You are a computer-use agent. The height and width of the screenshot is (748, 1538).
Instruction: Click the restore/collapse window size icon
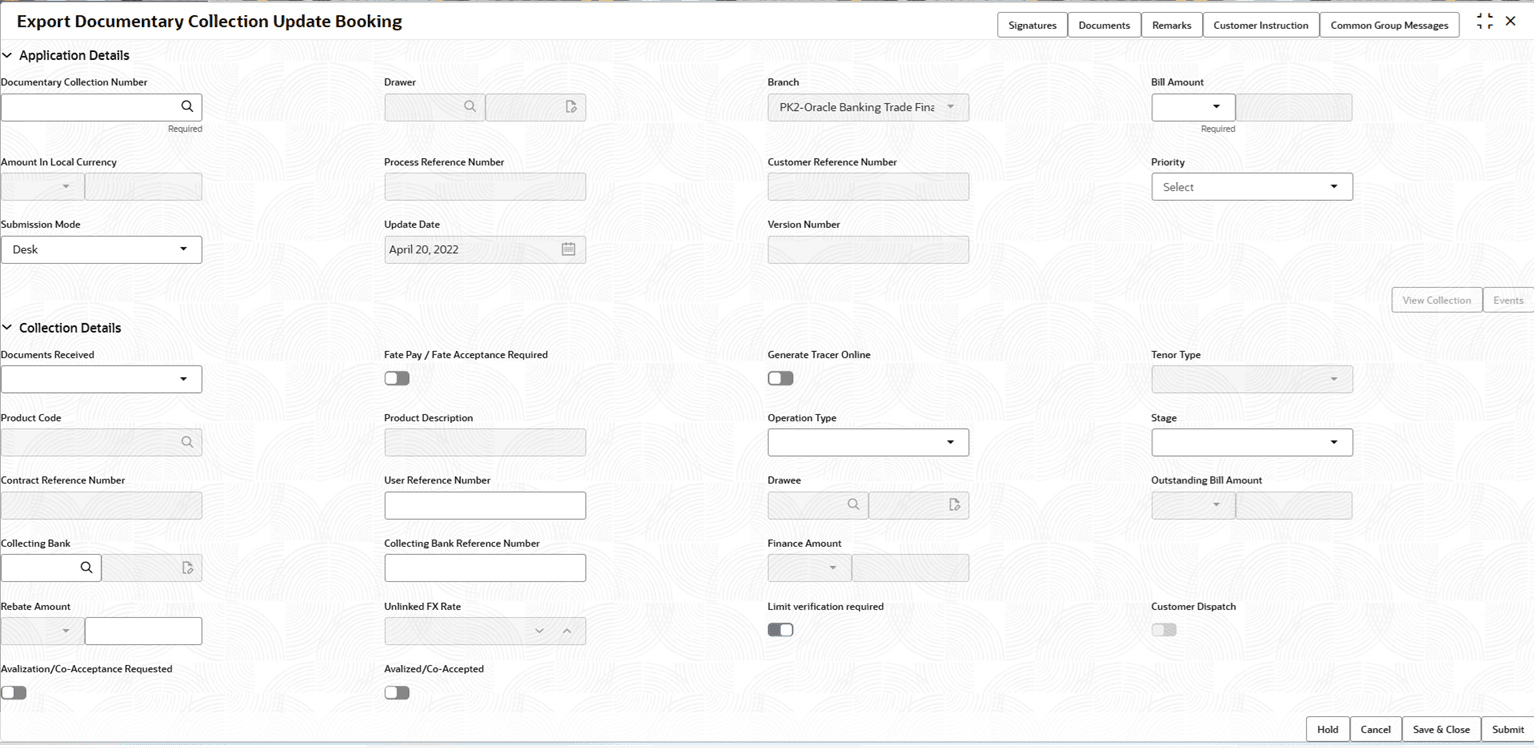coord(1484,21)
